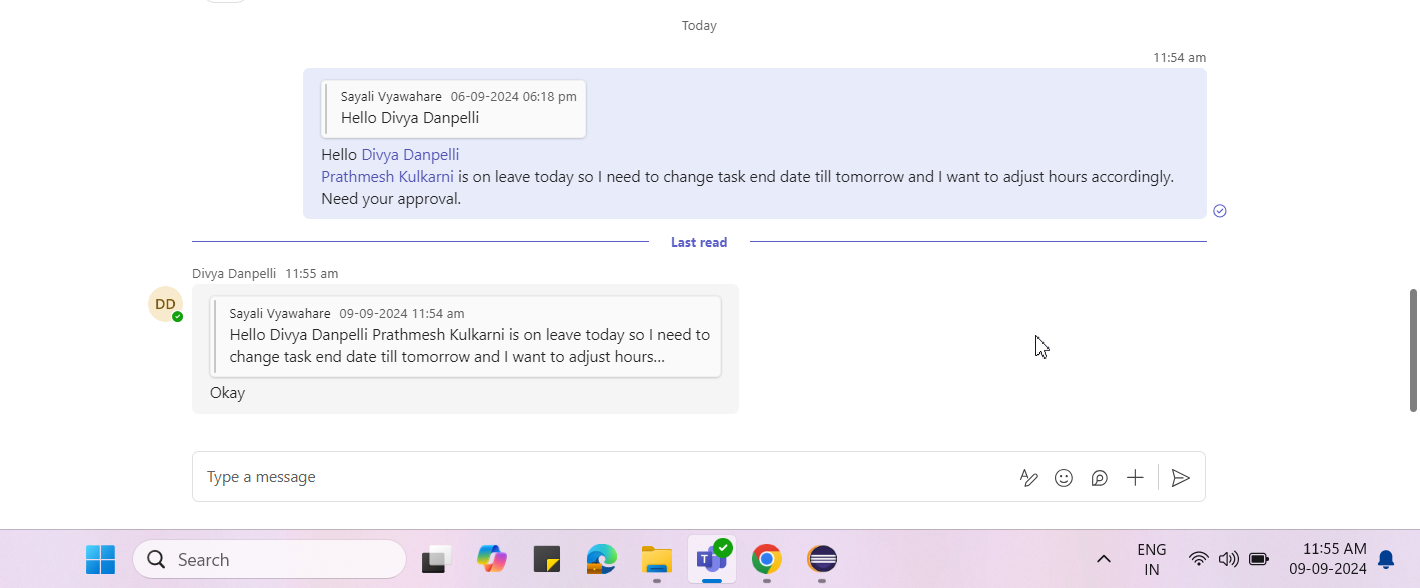Viewport: 1420px width, 588px height.
Task: Open the emoji picker in compose box
Action: coord(1064,478)
